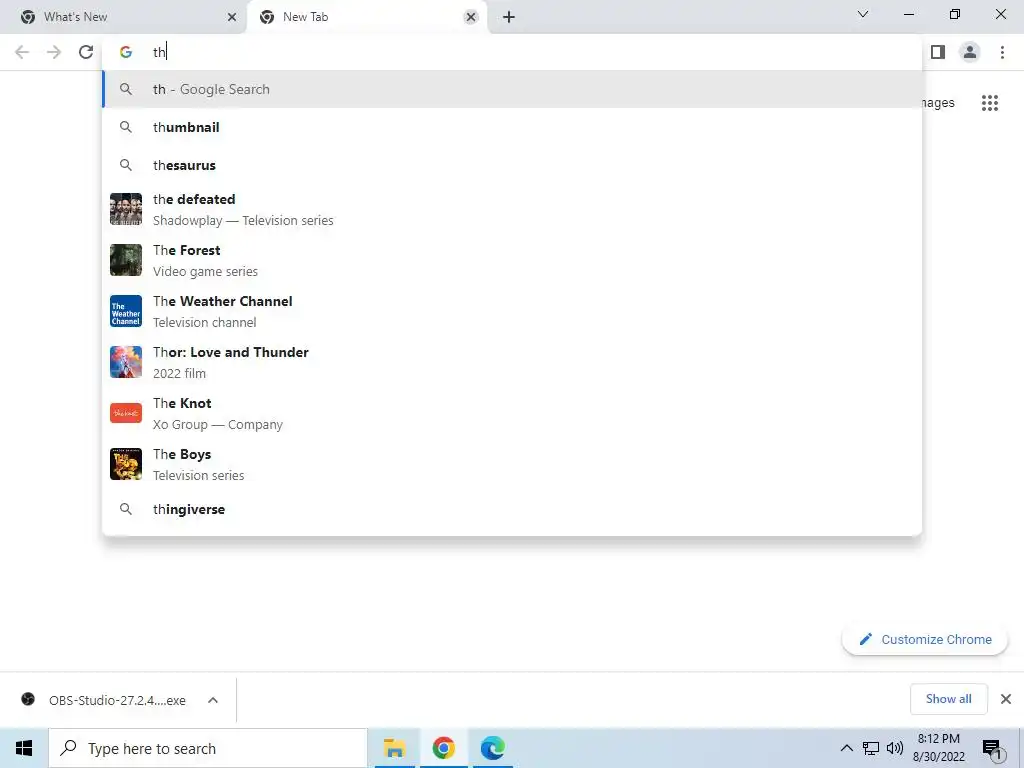Image resolution: width=1024 pixels, height=768 pixels.
Task: Show hidden system tray icons
Action: pos(846,748)
